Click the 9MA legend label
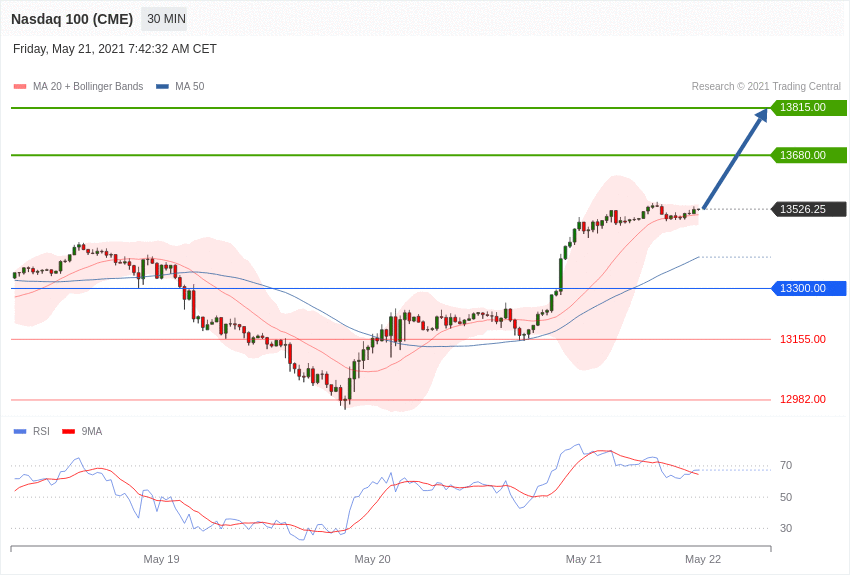 92,431
